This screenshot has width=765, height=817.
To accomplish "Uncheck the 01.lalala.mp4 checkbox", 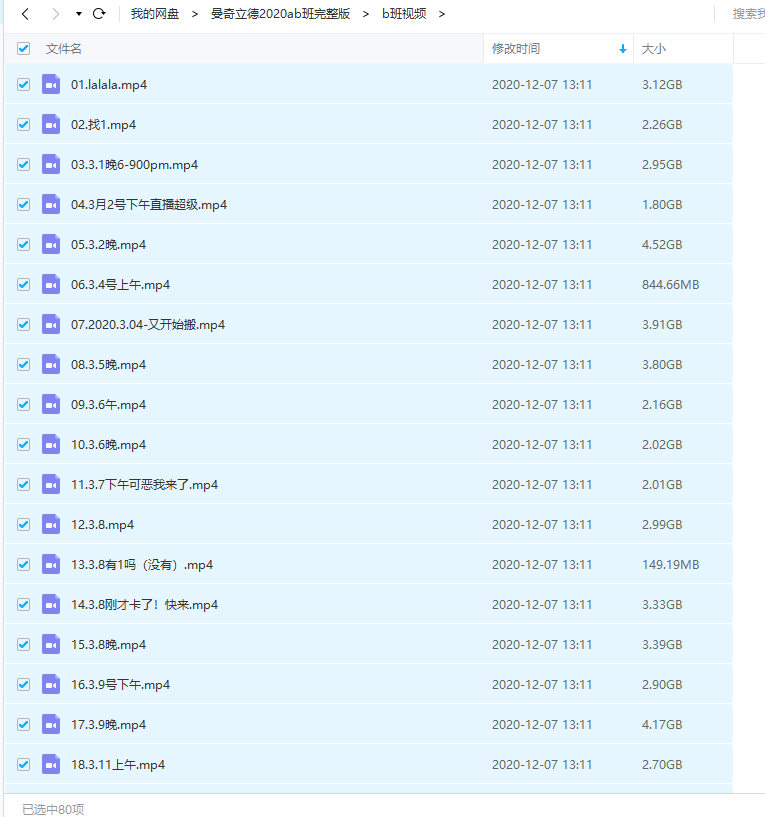I will (23, 84).
